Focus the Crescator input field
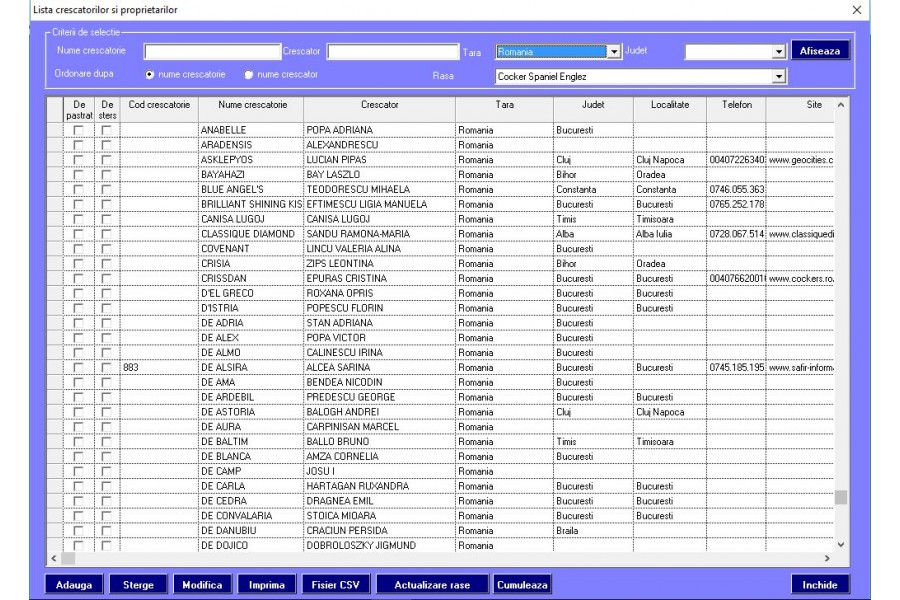Screen dimensions: 900x600 tap(393, 52)
